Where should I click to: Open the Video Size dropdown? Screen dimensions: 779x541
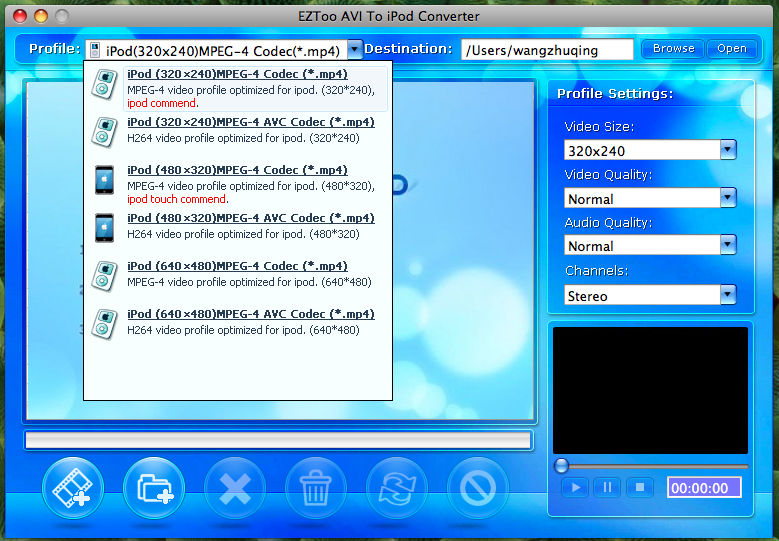[x=727, y=150]
